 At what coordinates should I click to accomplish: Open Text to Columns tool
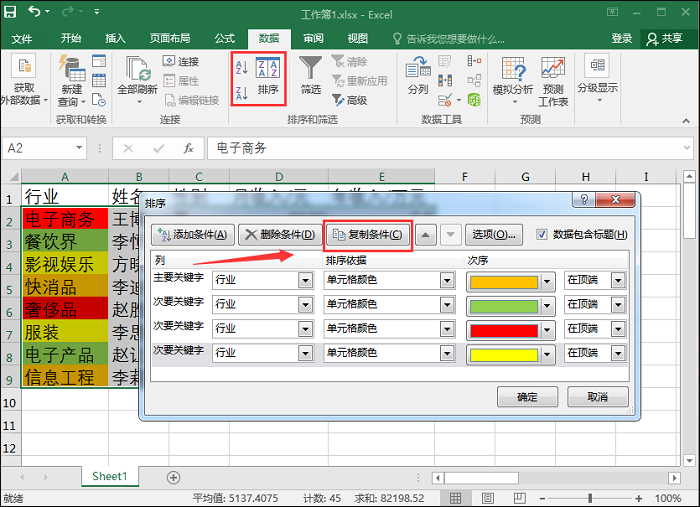tap(418, 76)
